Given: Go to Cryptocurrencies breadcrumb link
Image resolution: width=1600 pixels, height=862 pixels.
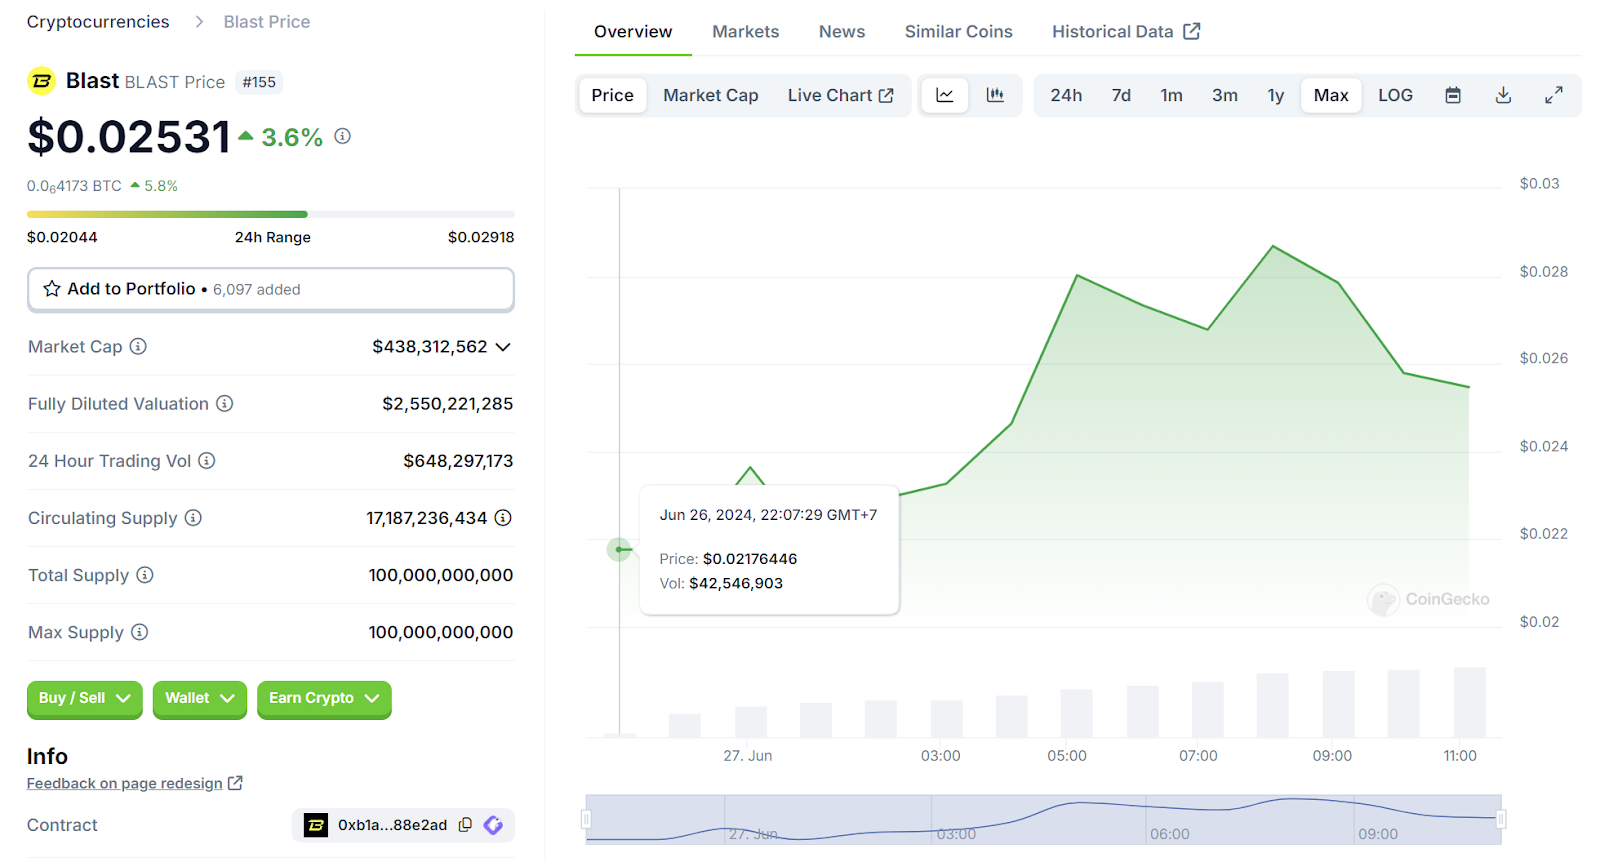Looking at the screenshot, I should (x=98, y=22).
